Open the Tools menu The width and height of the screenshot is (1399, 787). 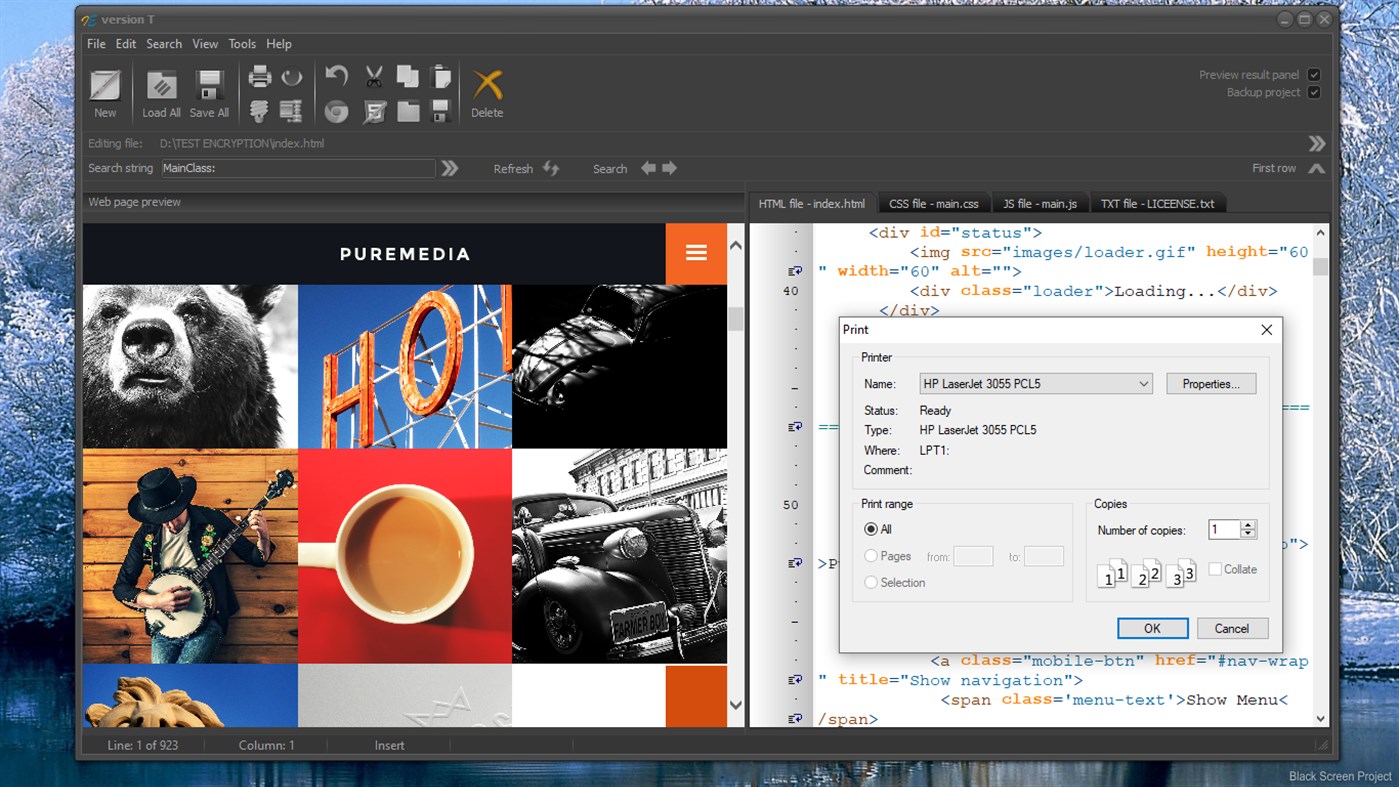[x=242, y=44]
